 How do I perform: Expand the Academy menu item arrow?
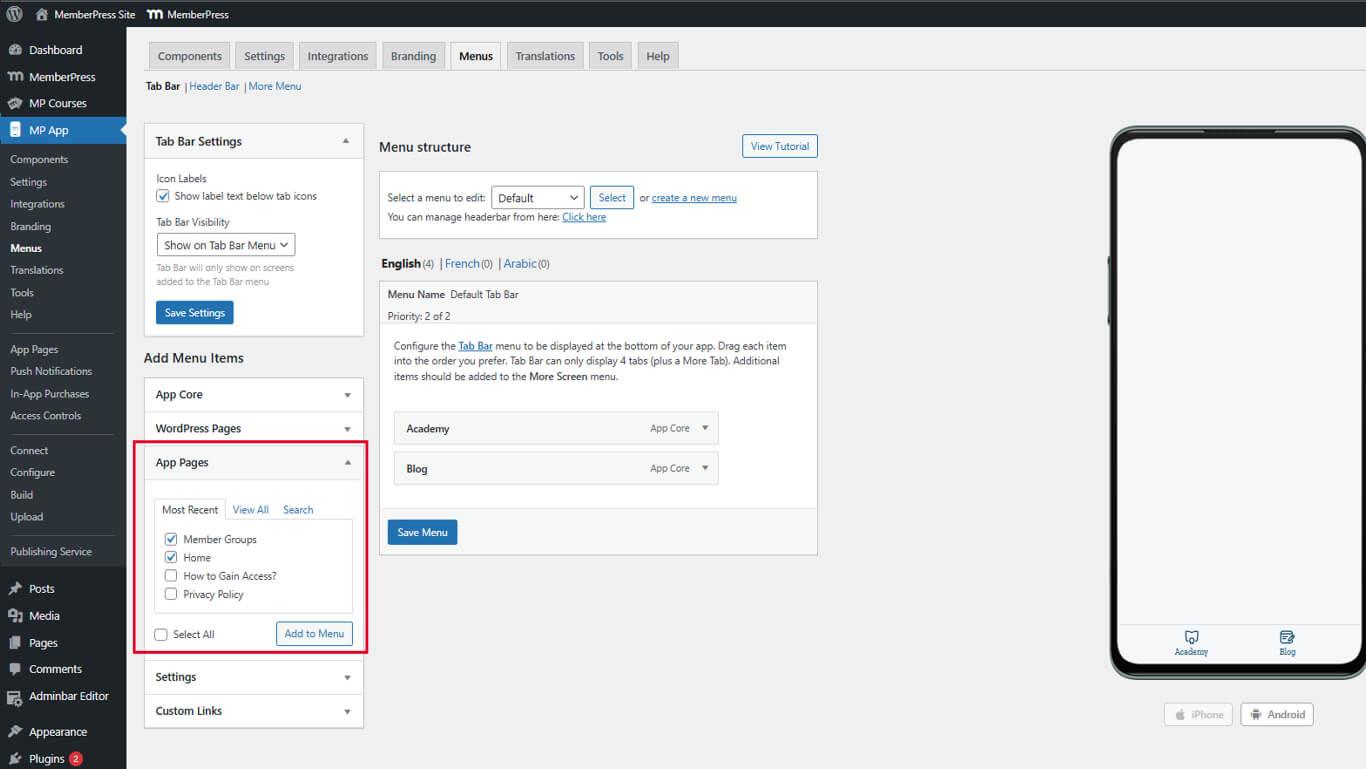tap(704, 428)
